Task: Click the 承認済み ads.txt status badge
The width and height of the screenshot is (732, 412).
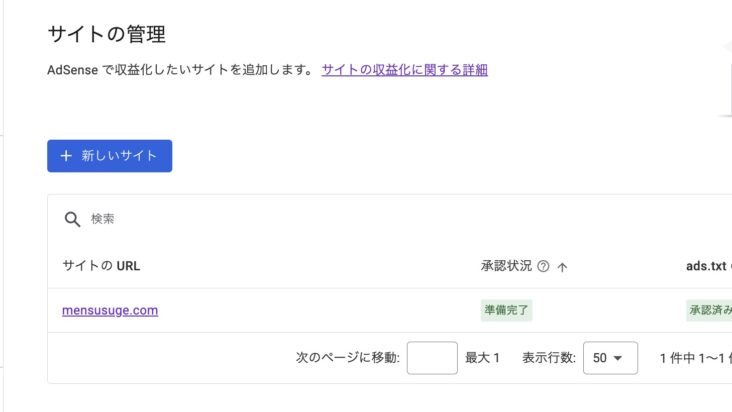Action: pyautogui.click(x=708, y=310)
